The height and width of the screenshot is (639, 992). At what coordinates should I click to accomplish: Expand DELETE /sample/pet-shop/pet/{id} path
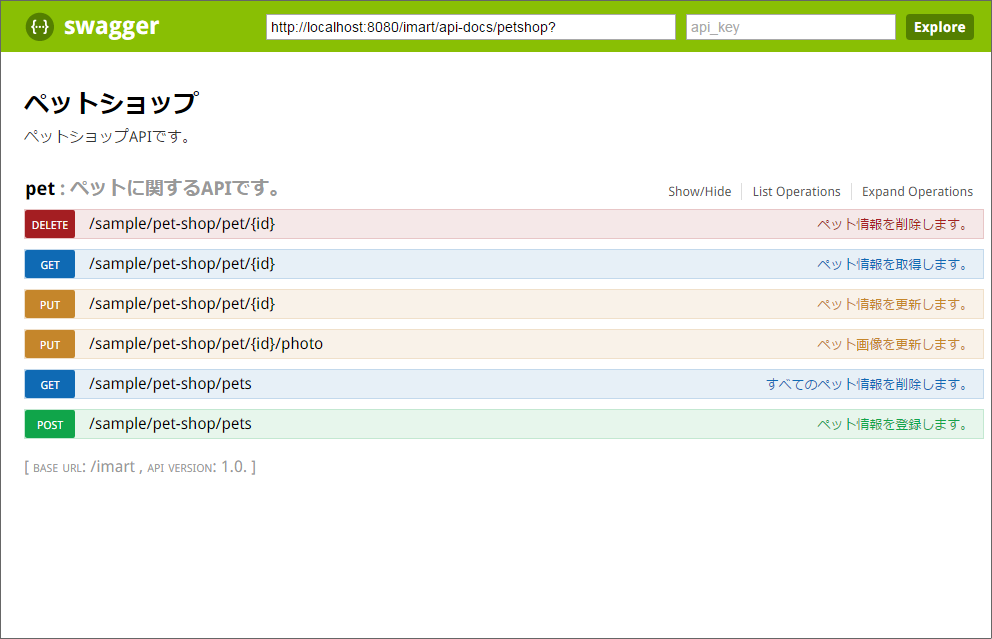tap(182, 224)
